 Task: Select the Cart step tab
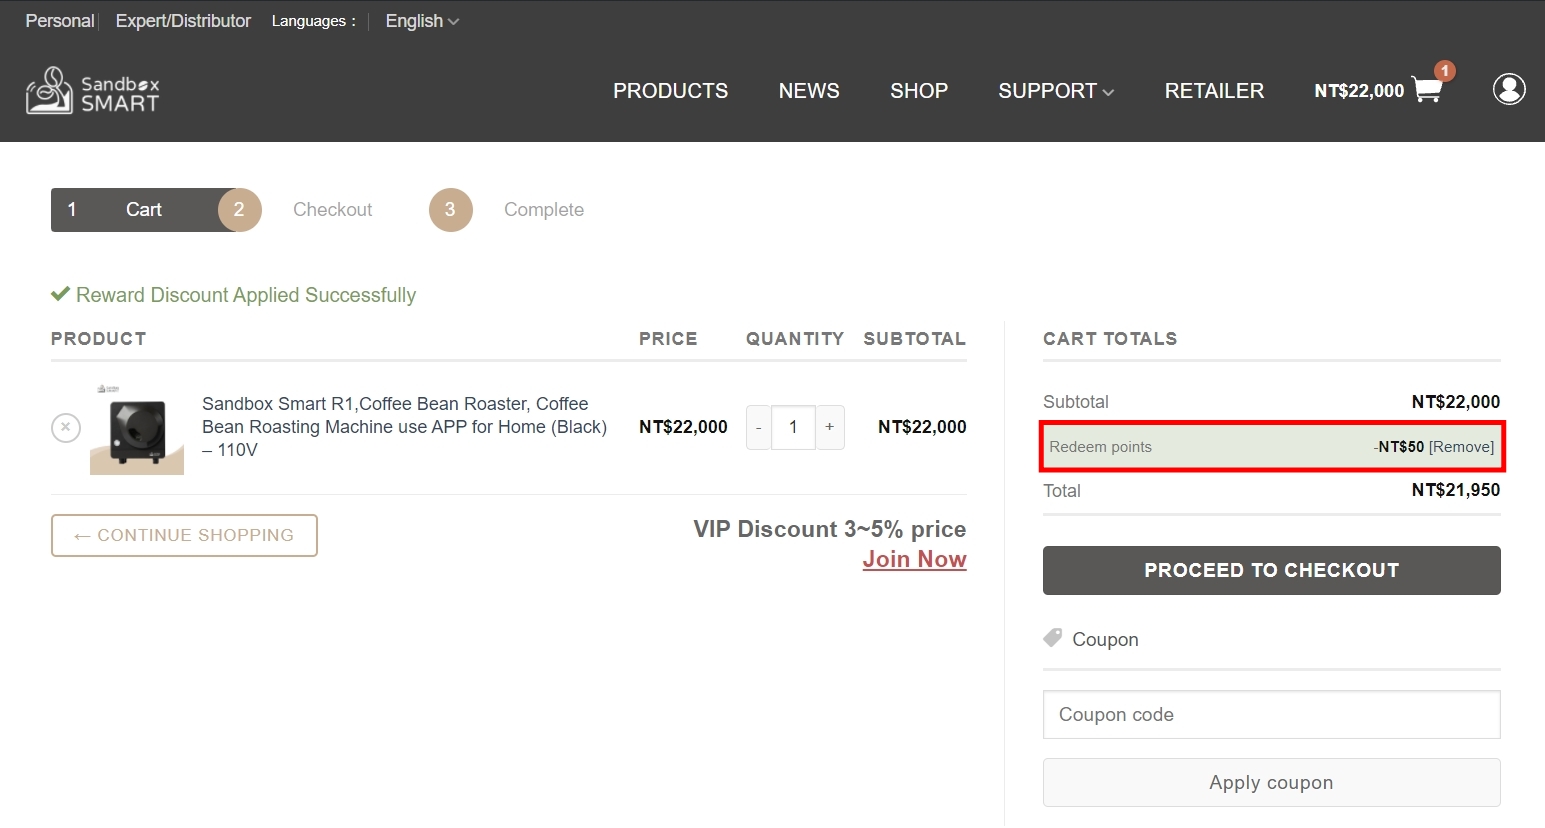click(143, 210)
